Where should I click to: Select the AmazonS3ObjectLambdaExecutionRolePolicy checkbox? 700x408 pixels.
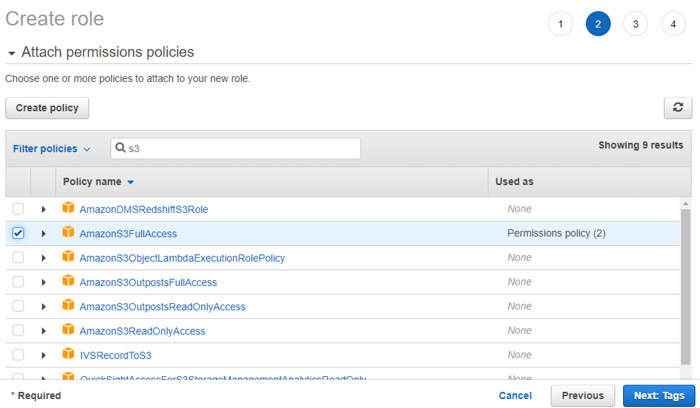pos(18,257)
